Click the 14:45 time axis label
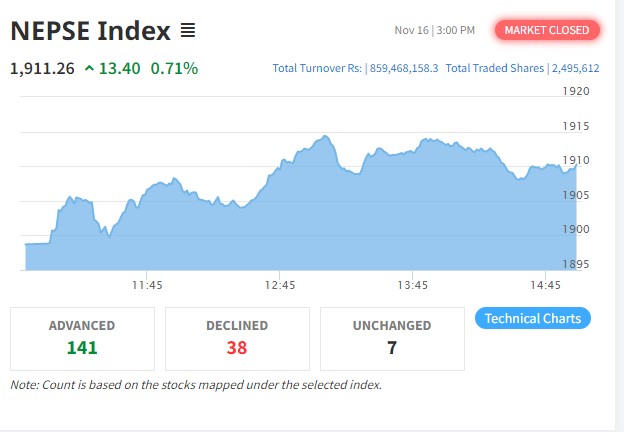This screenshot has height=432, width=624. click(545, 285)
